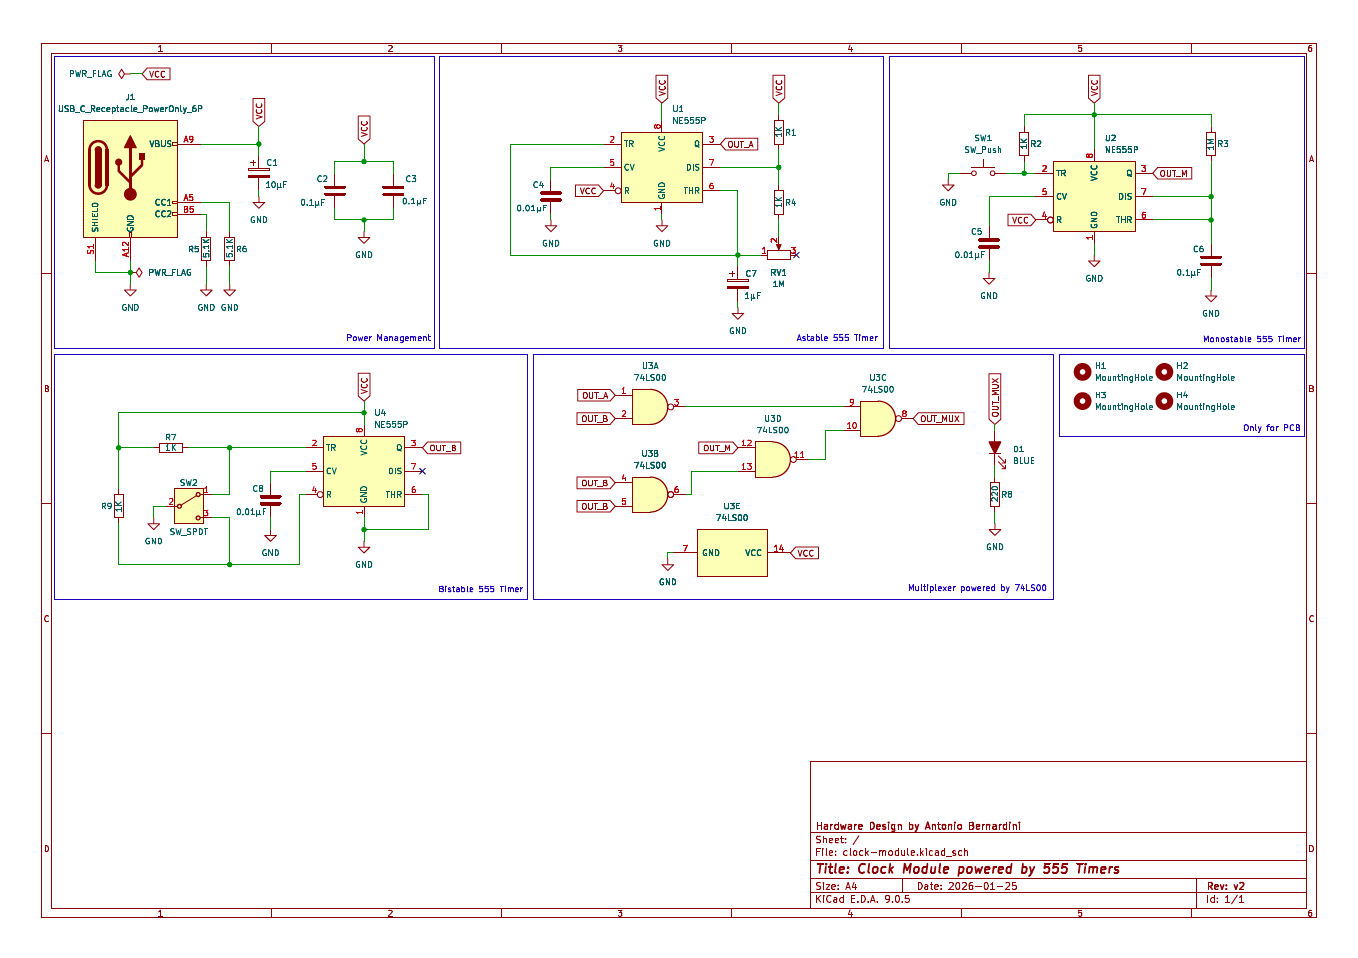Select resistor R2 near SW1
The image size is (1358, 958).
[x=1024, y=144]
